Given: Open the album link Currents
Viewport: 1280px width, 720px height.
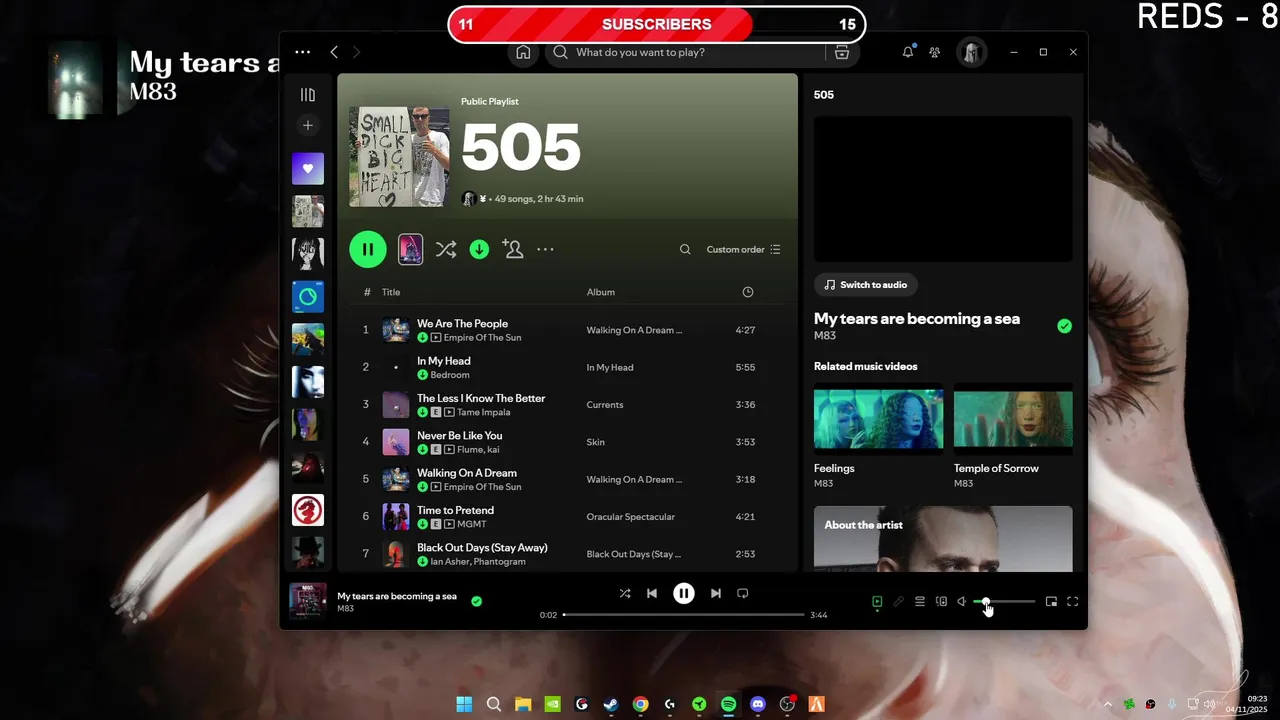Looking at the screenshot, I should (605, 405).
